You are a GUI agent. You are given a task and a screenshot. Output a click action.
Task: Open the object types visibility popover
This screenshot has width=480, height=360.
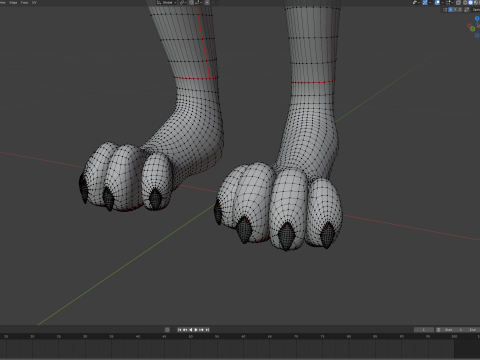point(417,2)
